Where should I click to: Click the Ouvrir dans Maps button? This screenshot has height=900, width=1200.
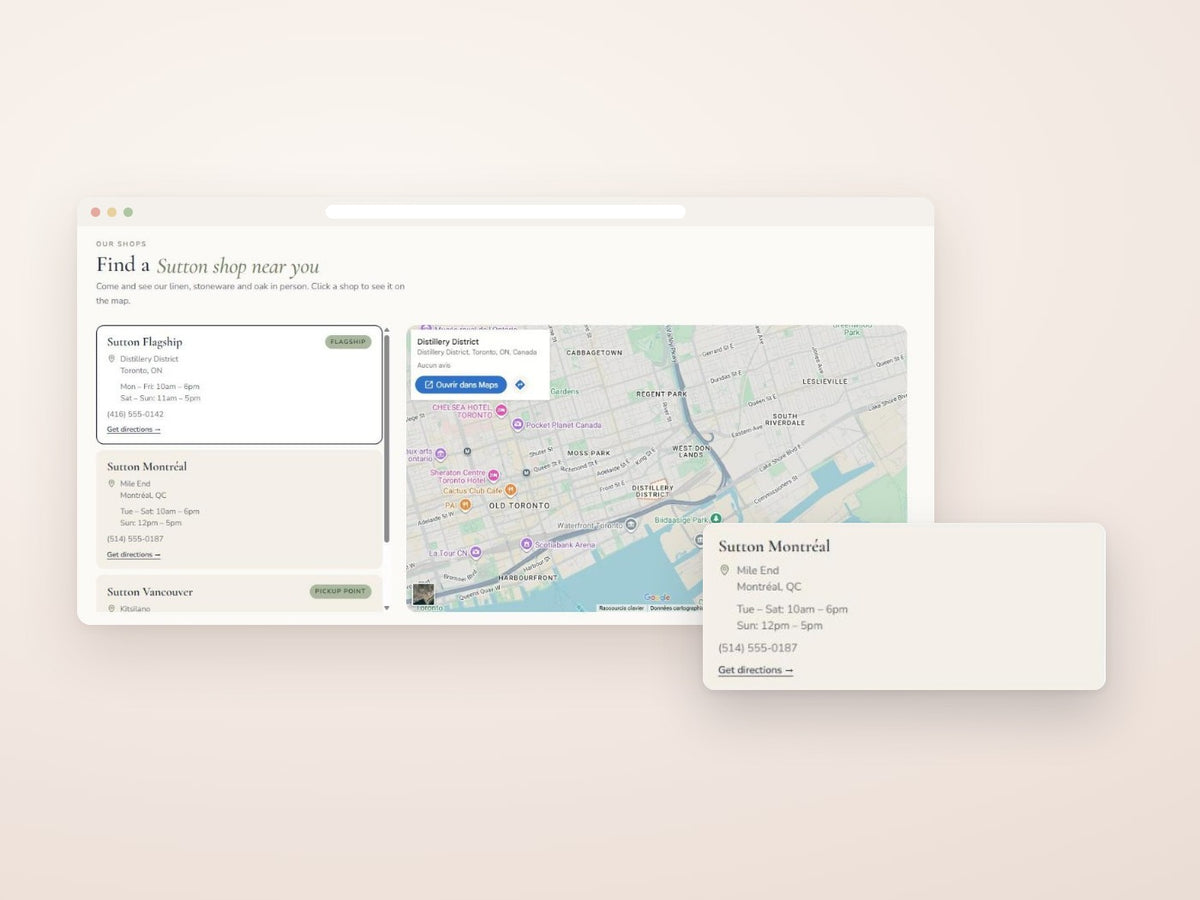tap(461, 385)
